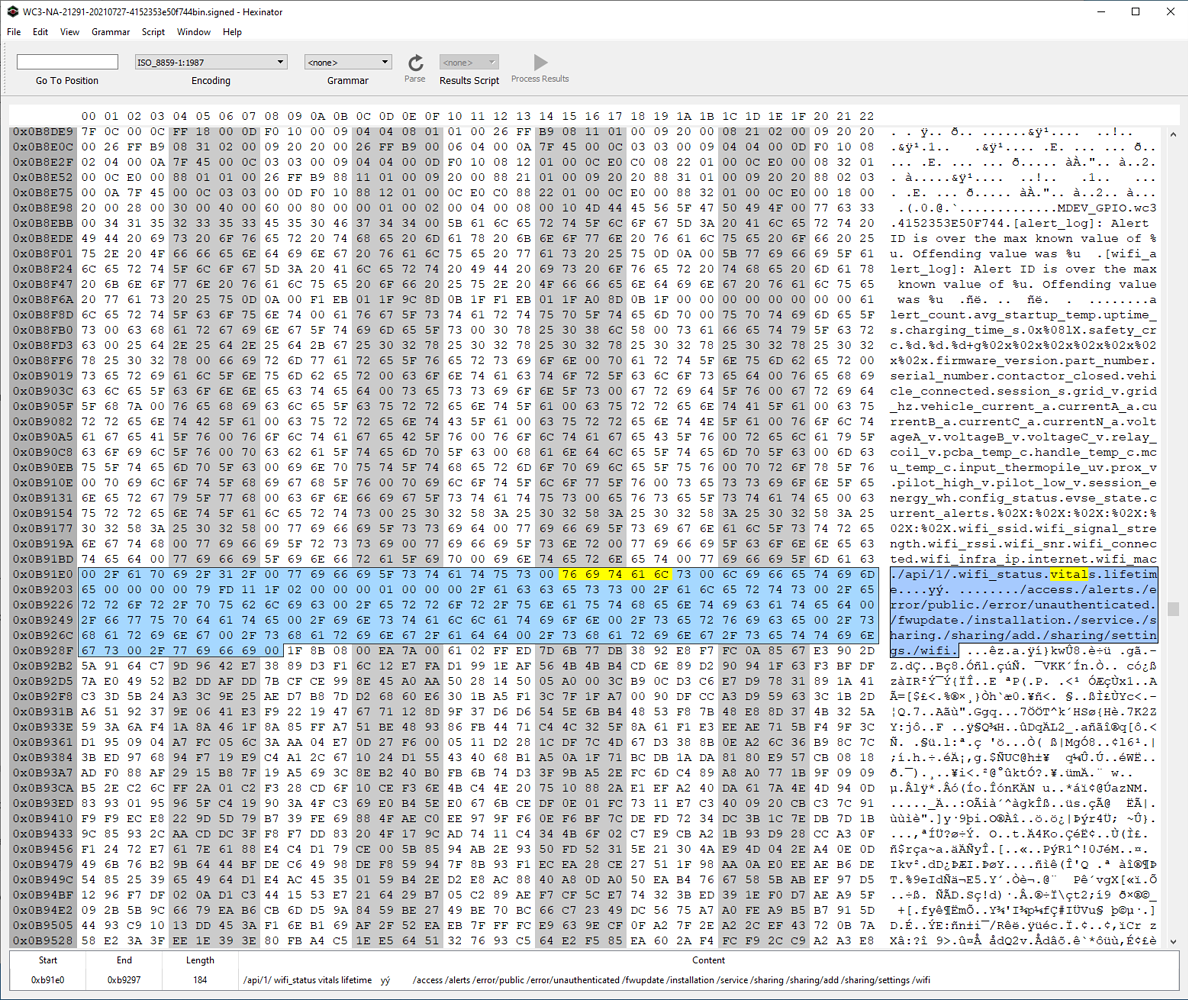
Task: Open the Script menu
Action: click(153, 32)
